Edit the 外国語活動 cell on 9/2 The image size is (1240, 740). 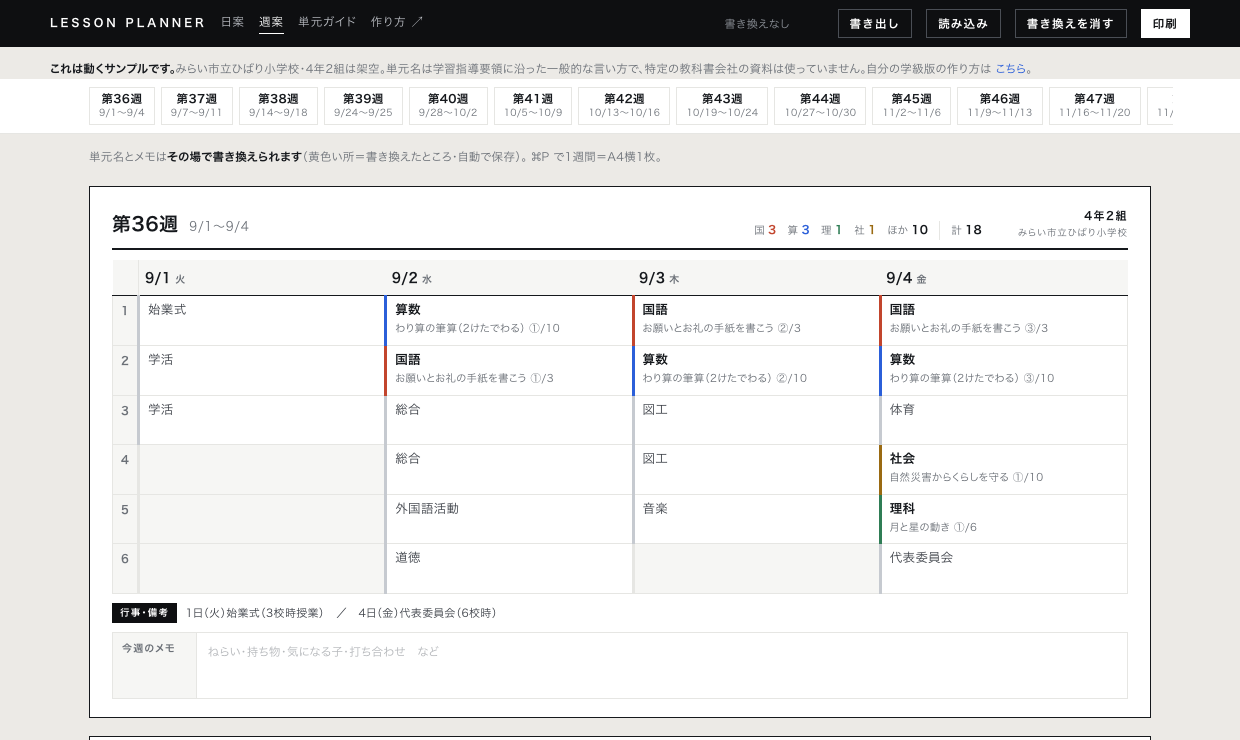(508, 519)
